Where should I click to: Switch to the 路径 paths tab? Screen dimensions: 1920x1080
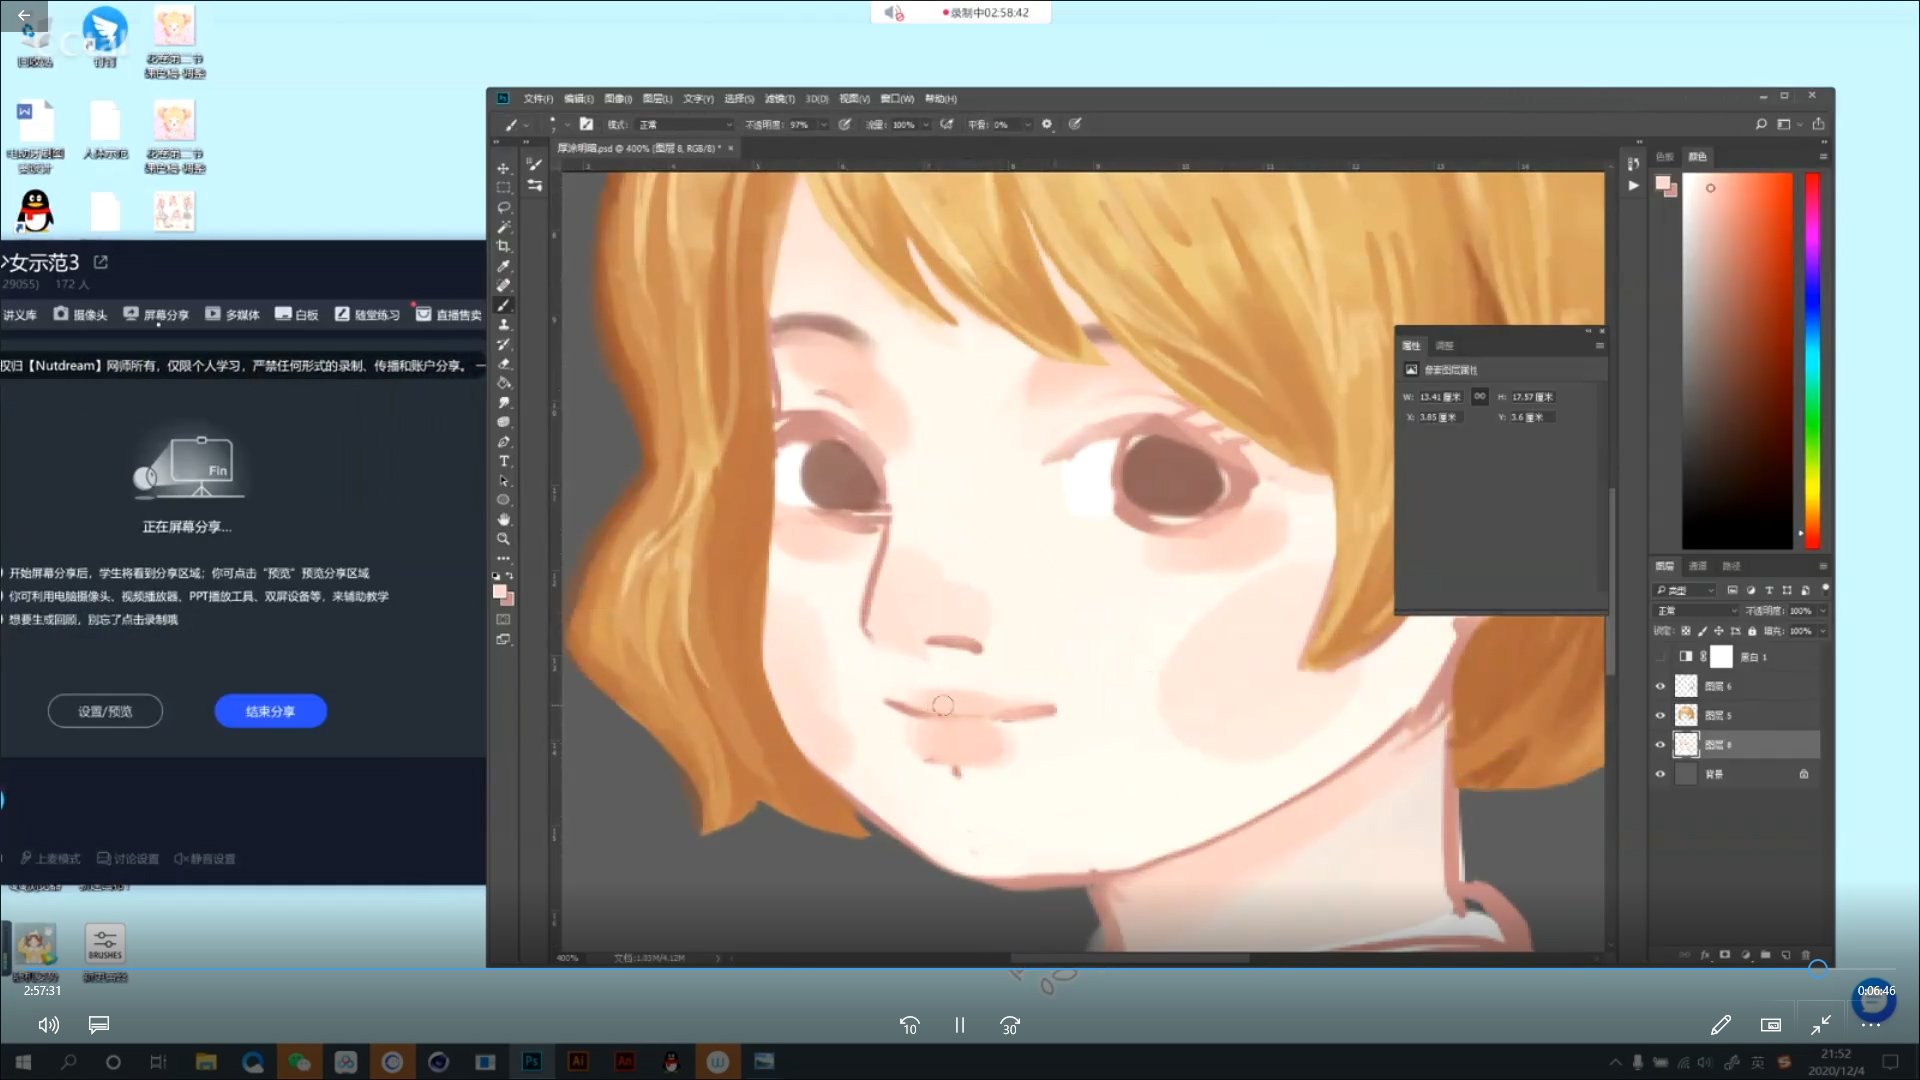tap(1731, 566)
